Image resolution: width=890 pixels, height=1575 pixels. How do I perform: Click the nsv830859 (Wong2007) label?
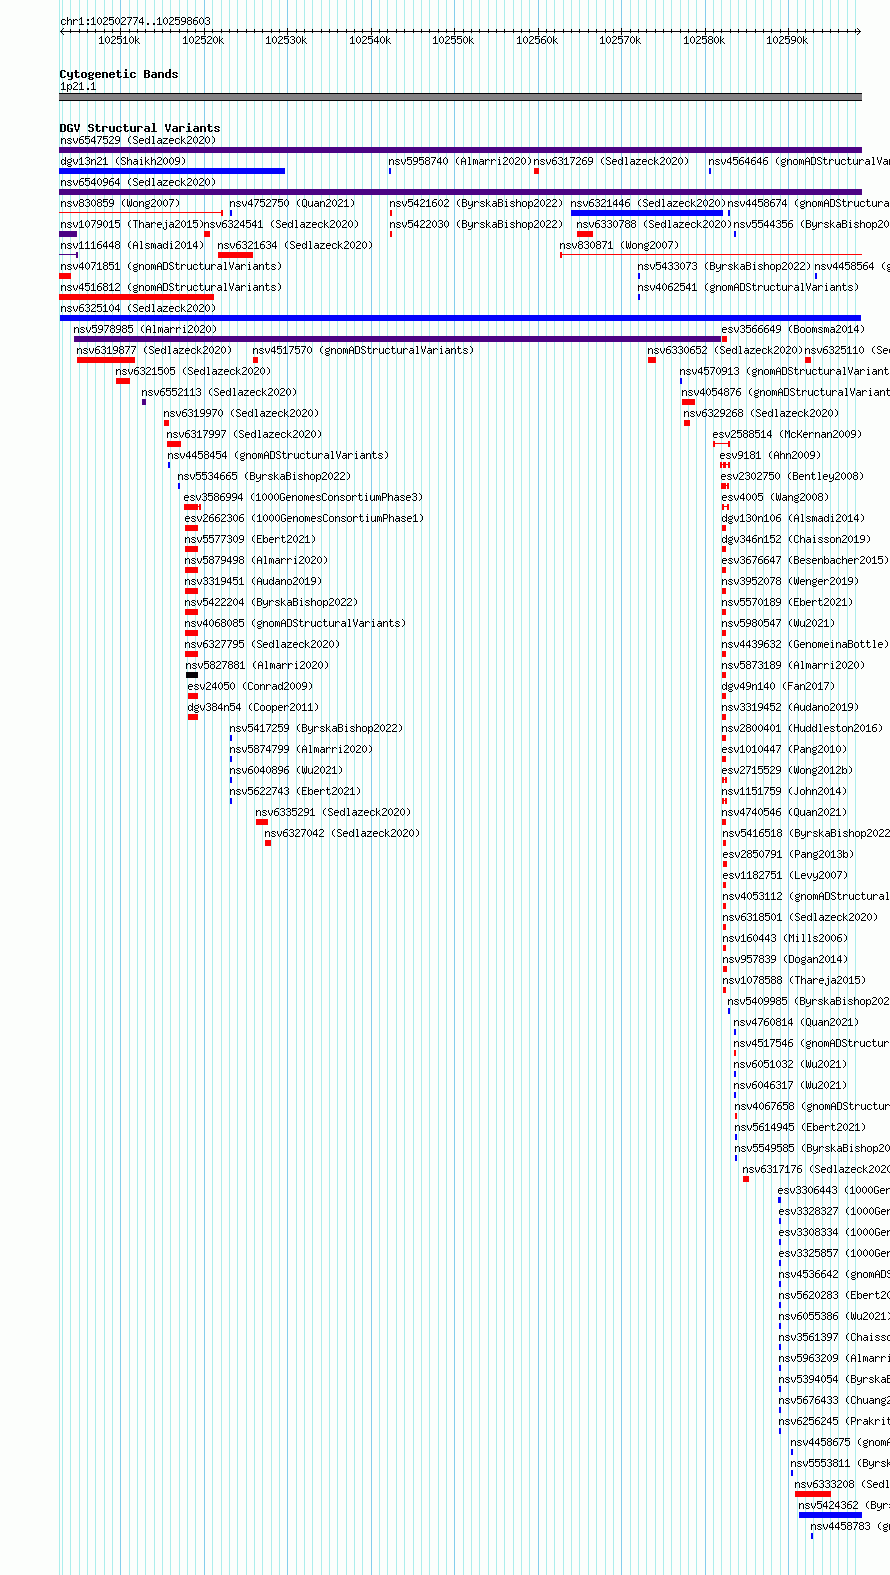(x=120, y=203)
